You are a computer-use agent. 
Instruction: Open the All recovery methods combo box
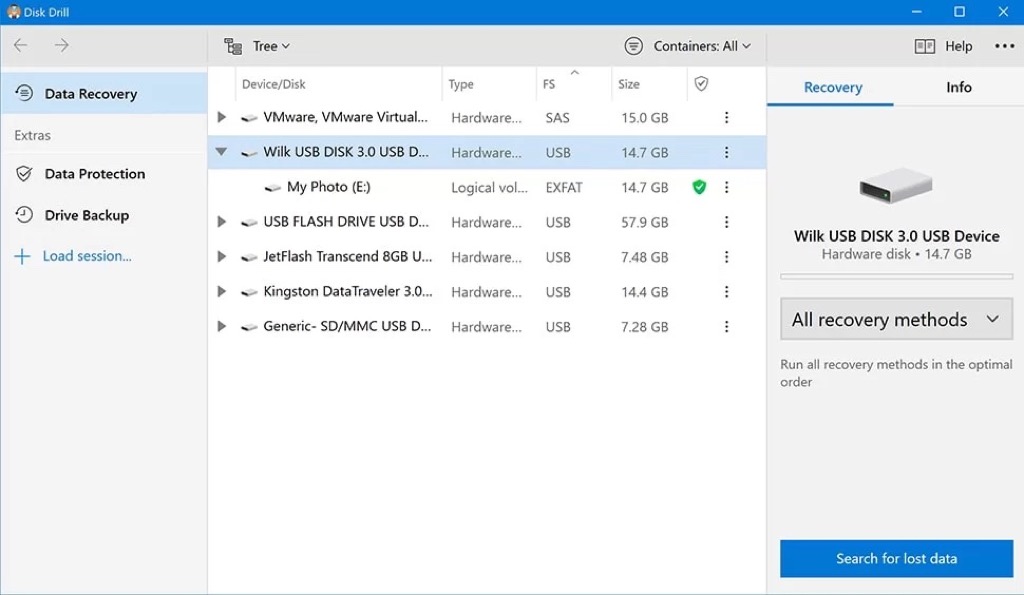[x=895, y=320]
